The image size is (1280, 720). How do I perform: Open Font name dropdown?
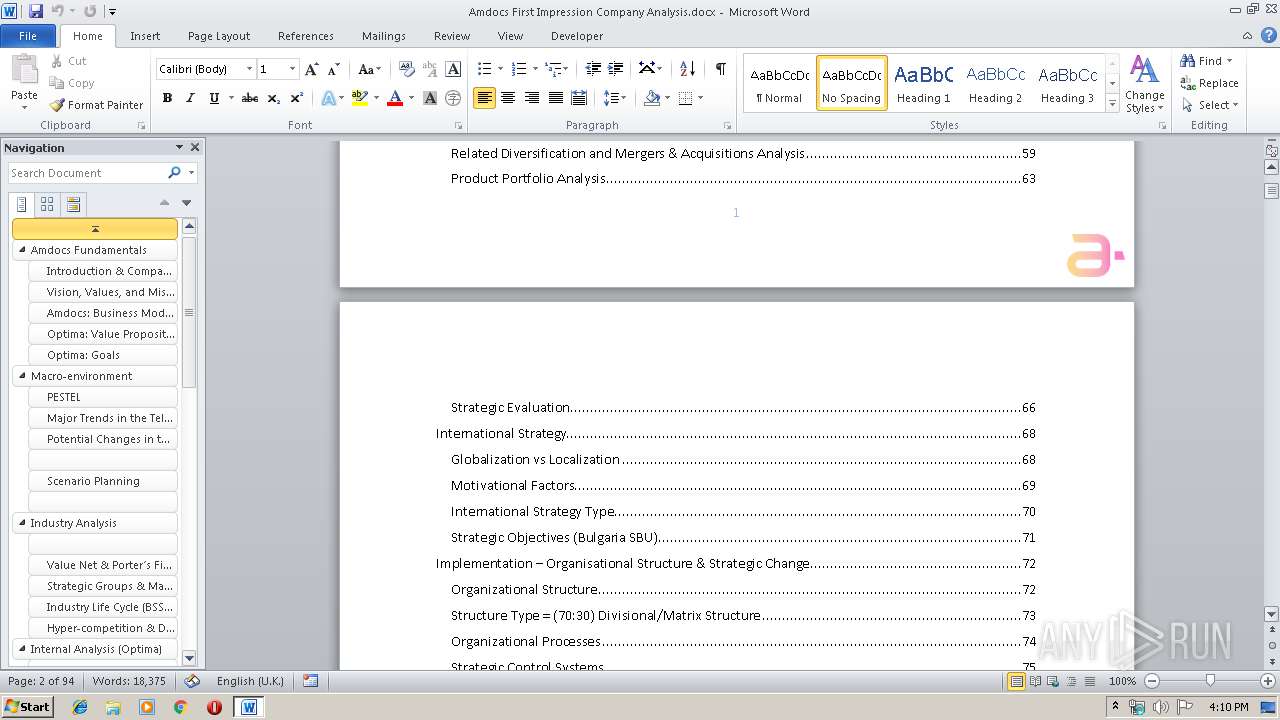click(x=249, y=69)
